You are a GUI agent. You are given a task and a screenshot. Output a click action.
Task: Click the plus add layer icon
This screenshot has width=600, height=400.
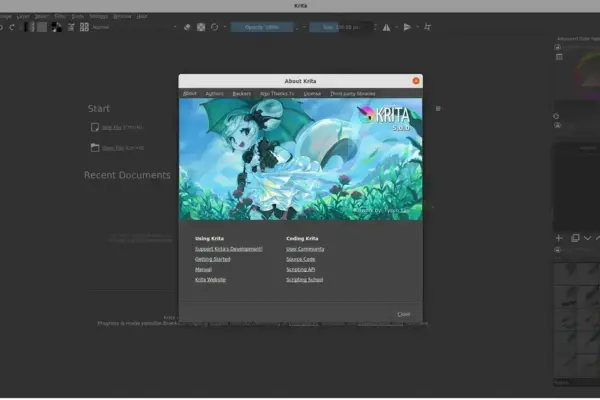(559, 238)
